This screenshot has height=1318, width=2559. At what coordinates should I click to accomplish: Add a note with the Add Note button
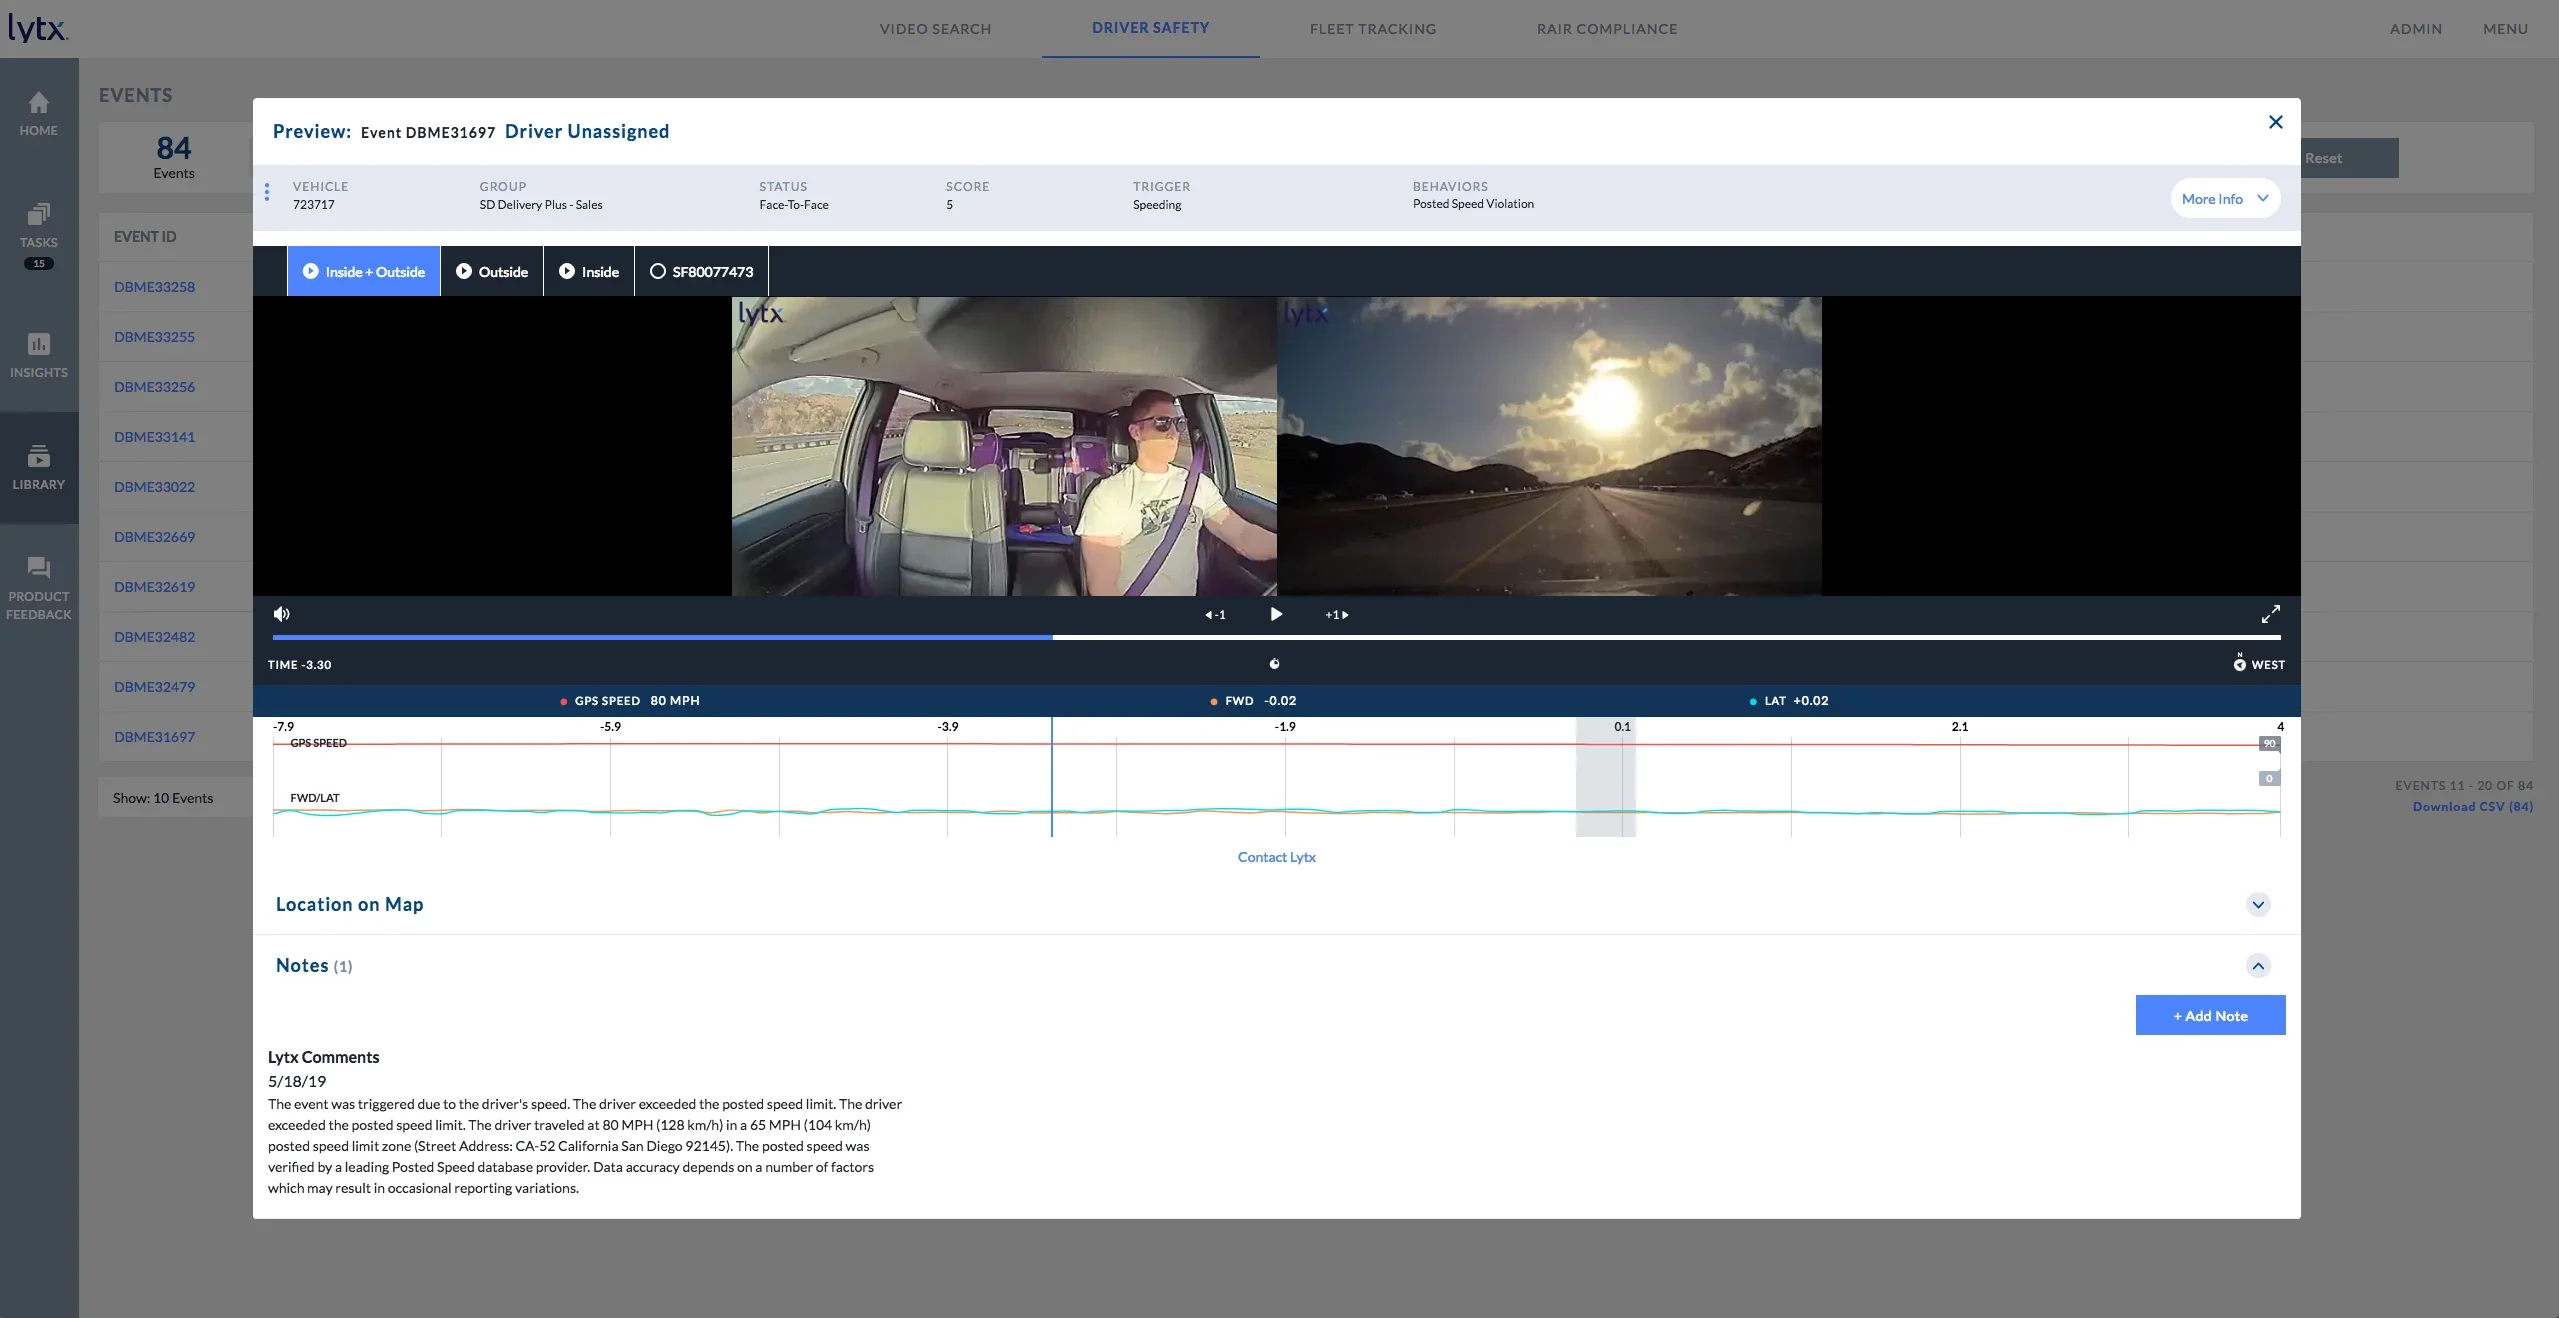[x=2209, y=1015]
